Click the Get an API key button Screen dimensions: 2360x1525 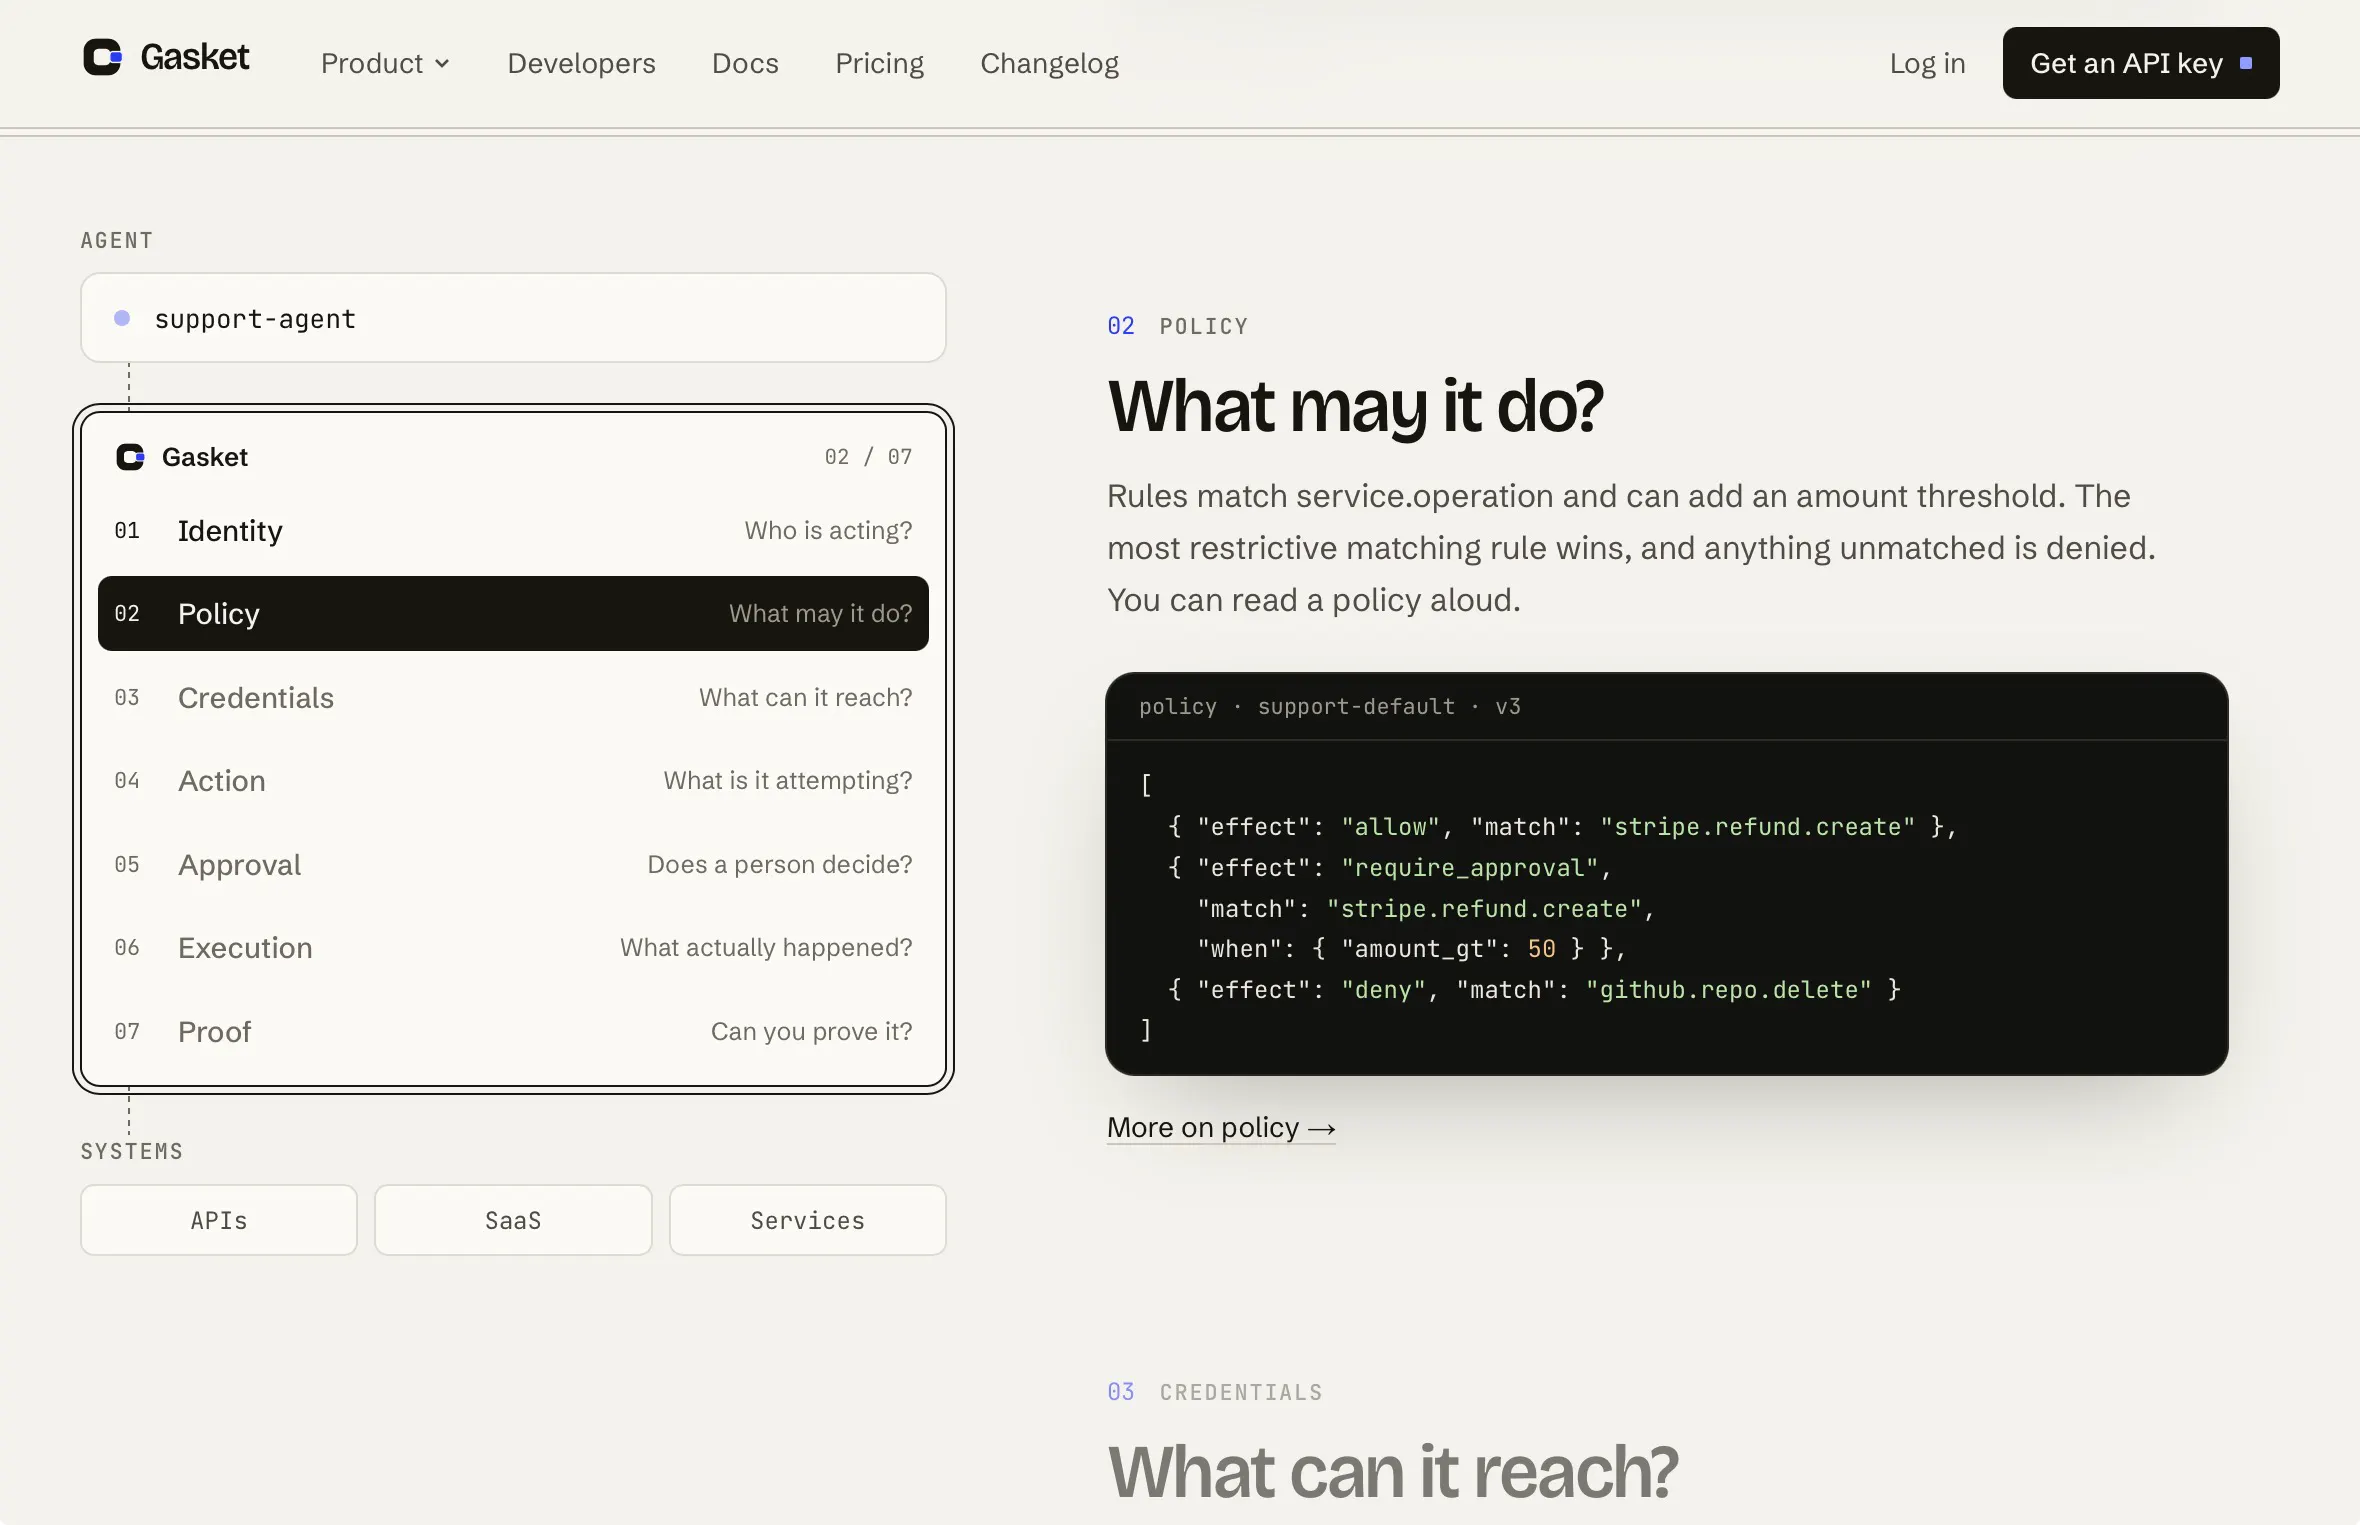pos(2141,63)
